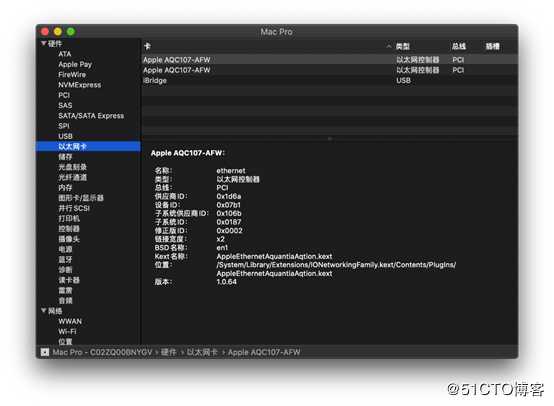Select the second Apple AQC107-AFW row

330,70
